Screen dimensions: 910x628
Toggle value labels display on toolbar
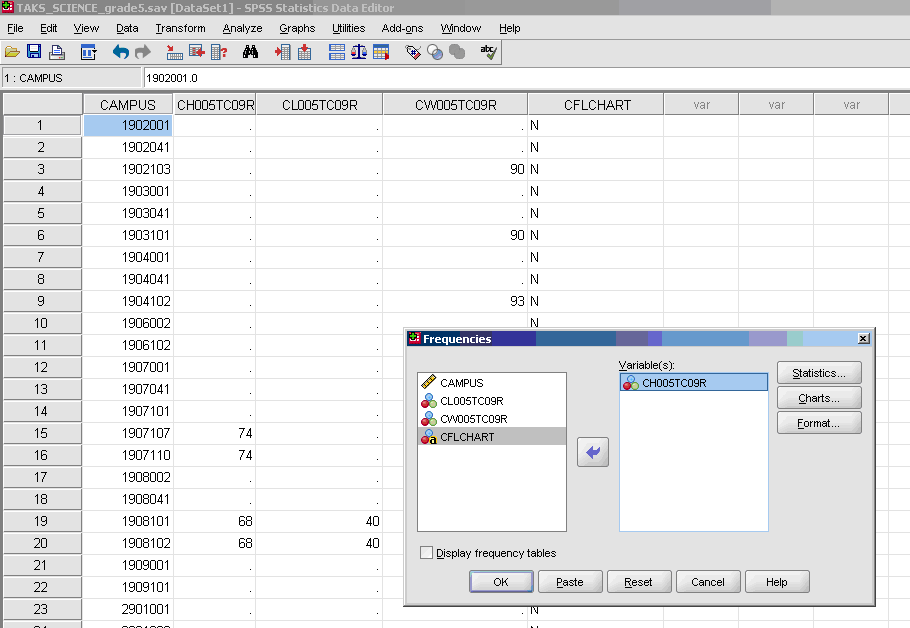tap(414, 52)
